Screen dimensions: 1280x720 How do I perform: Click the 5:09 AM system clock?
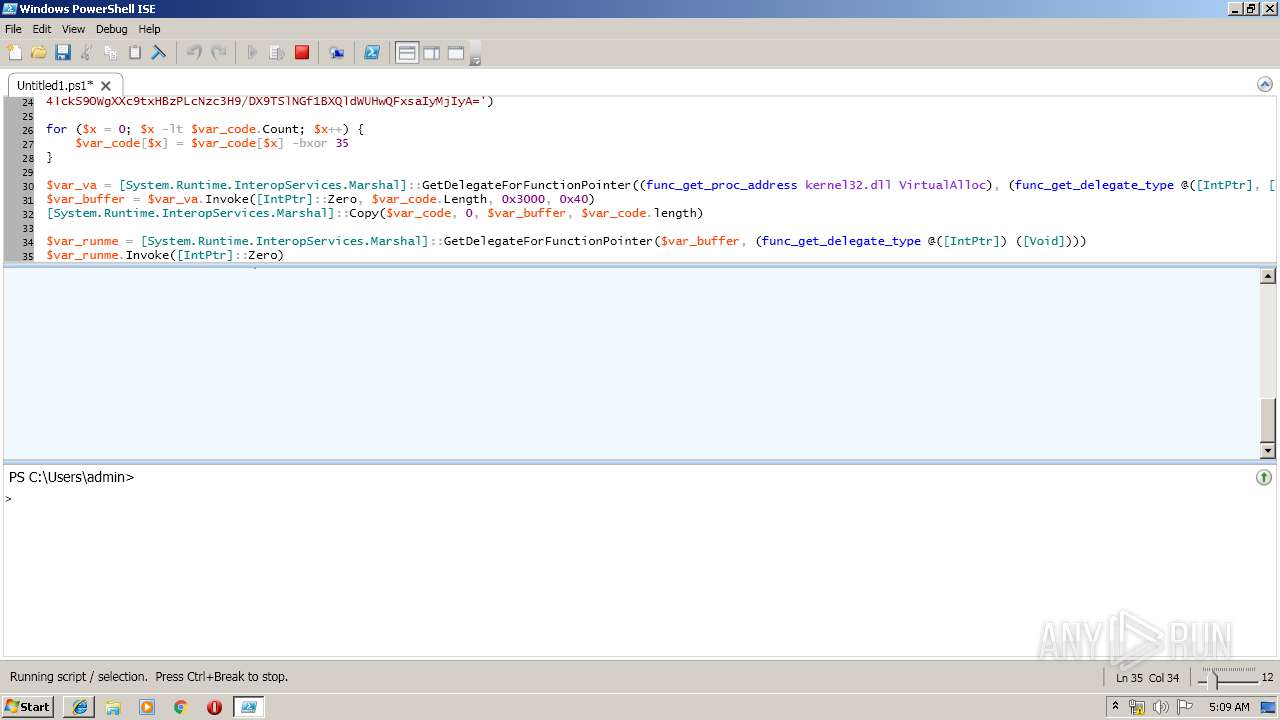[x=1229, y=707]
